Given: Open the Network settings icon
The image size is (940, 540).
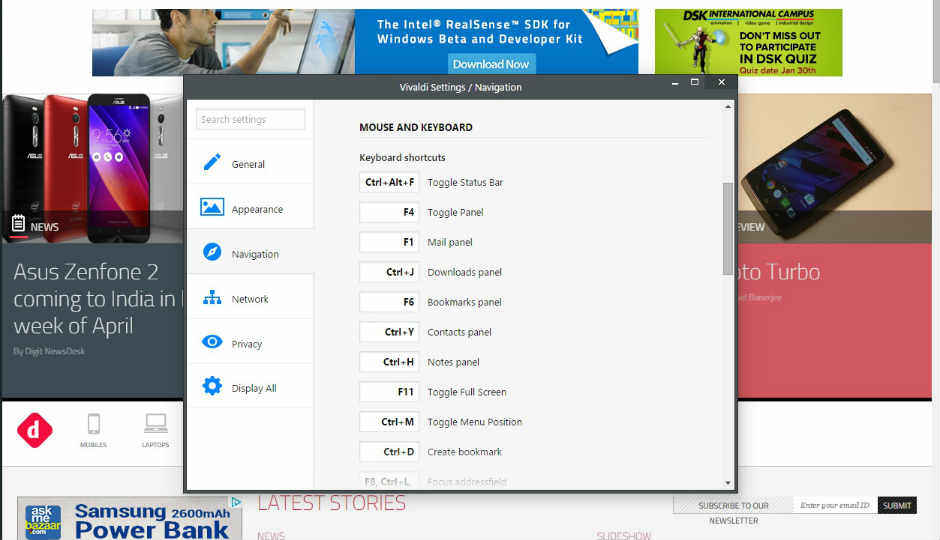Looking at the screenshot, I should (x=212, y=297).
